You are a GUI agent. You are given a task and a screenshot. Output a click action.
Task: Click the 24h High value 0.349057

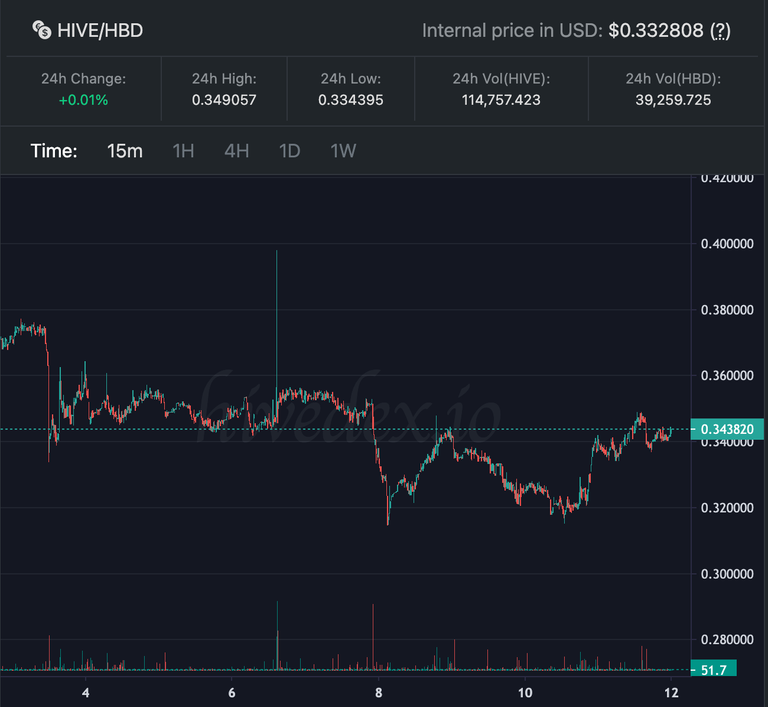click(x=224, y=100)
